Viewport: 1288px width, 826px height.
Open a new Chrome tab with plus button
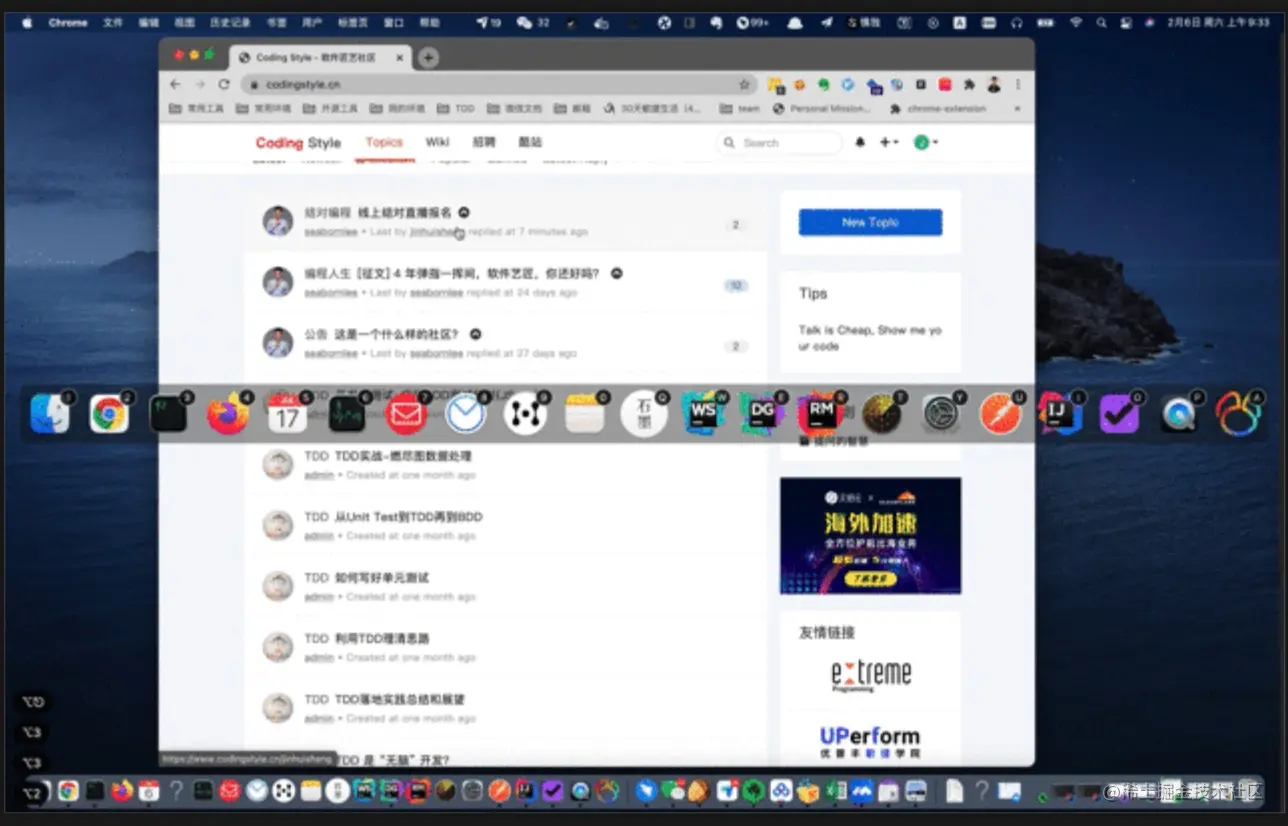[x=428, y=58]
